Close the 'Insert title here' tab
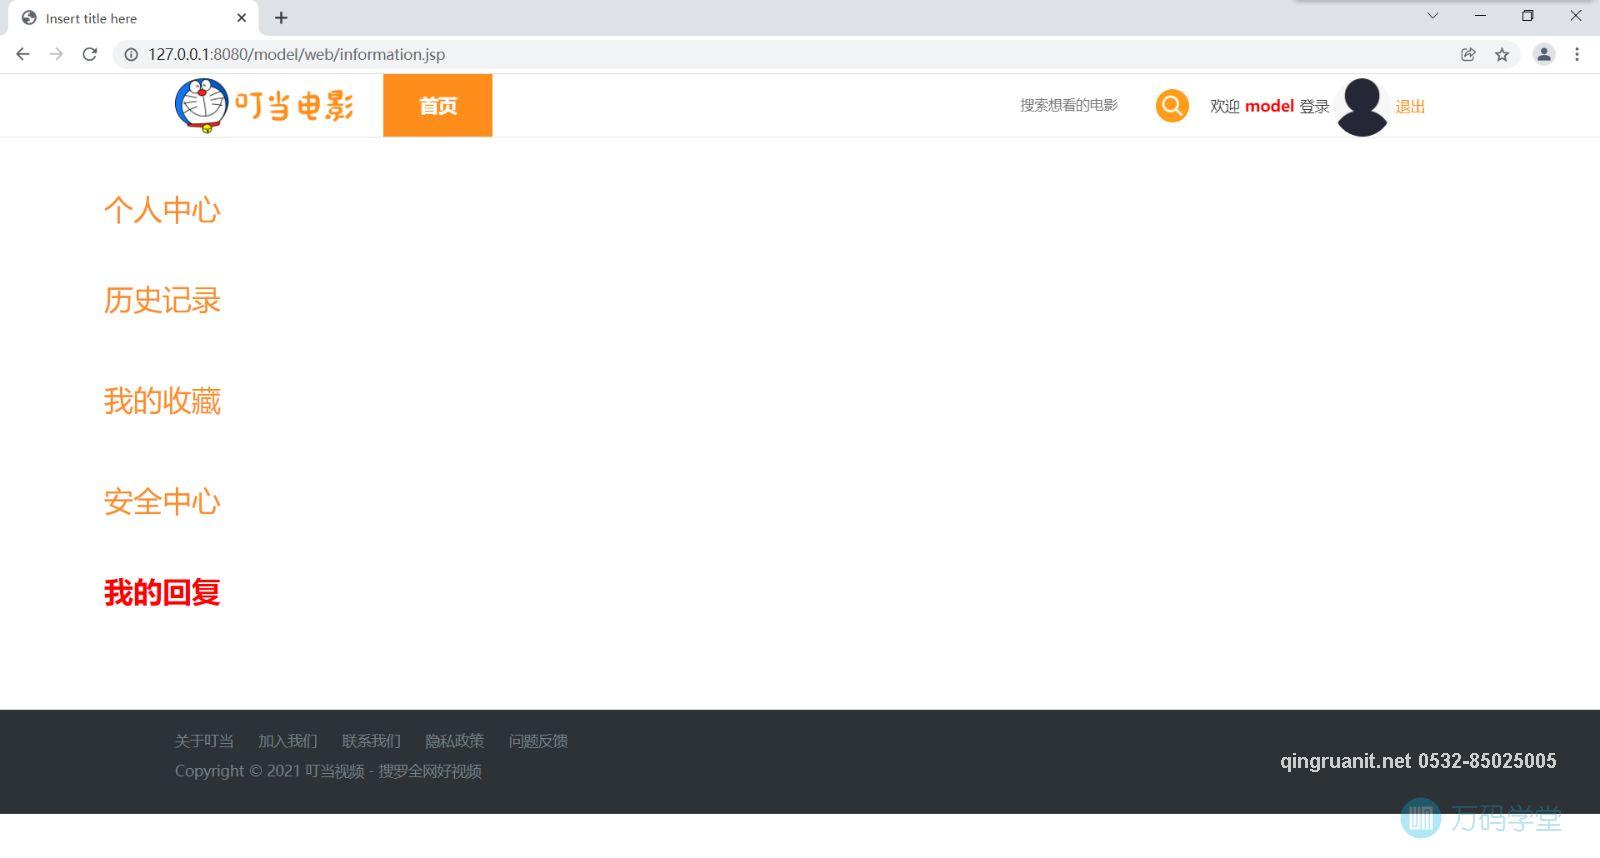The height and width of the screenshot is (858, 1600). point(241,18)
